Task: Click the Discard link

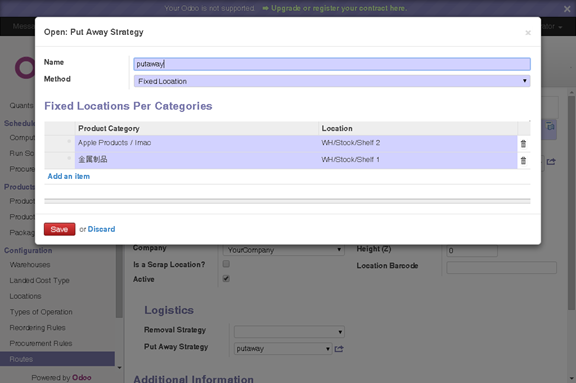Action: click(101, 229)
